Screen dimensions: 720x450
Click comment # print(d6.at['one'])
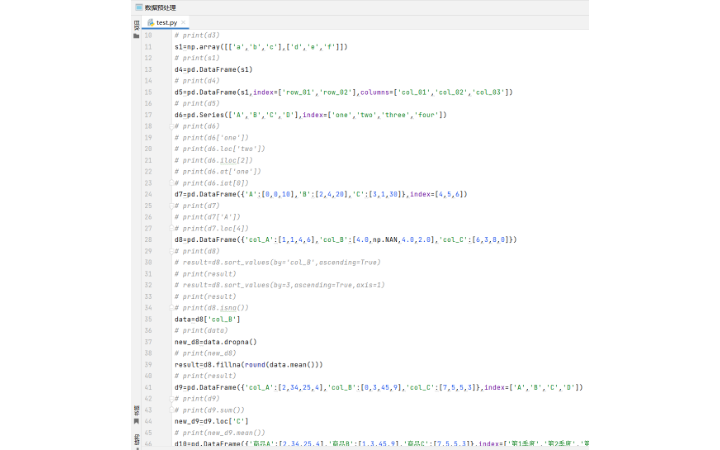pos(218,172)
